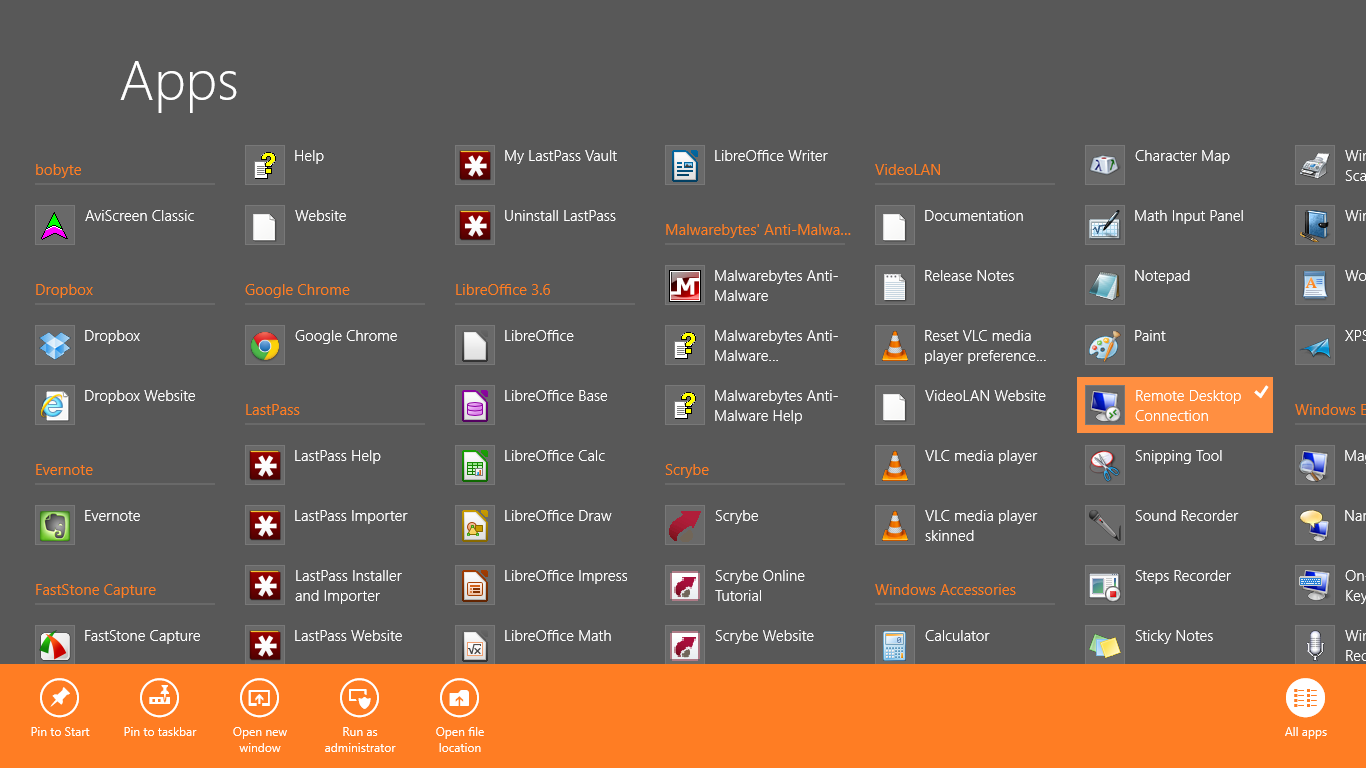1366x768 pixels.
Task: Click the Windows Accessories group heading
Action: pyautogui.click(x=945, y=590)
